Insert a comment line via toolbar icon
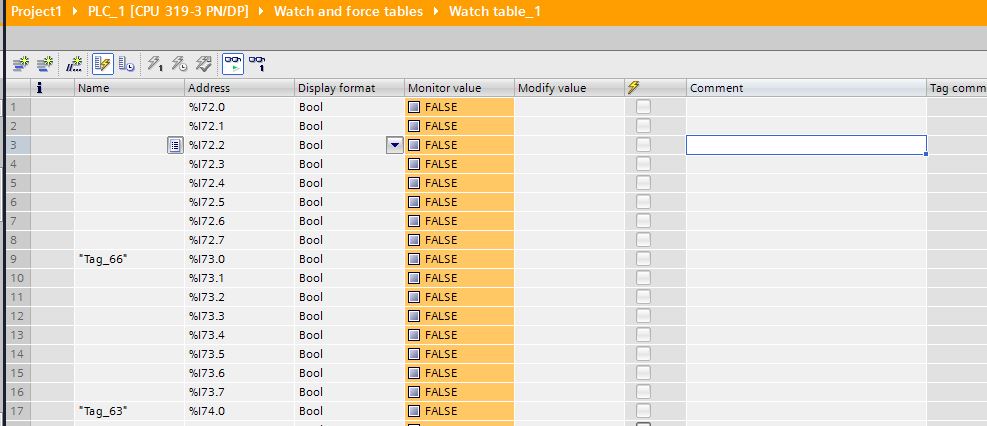 pos(74,64)
